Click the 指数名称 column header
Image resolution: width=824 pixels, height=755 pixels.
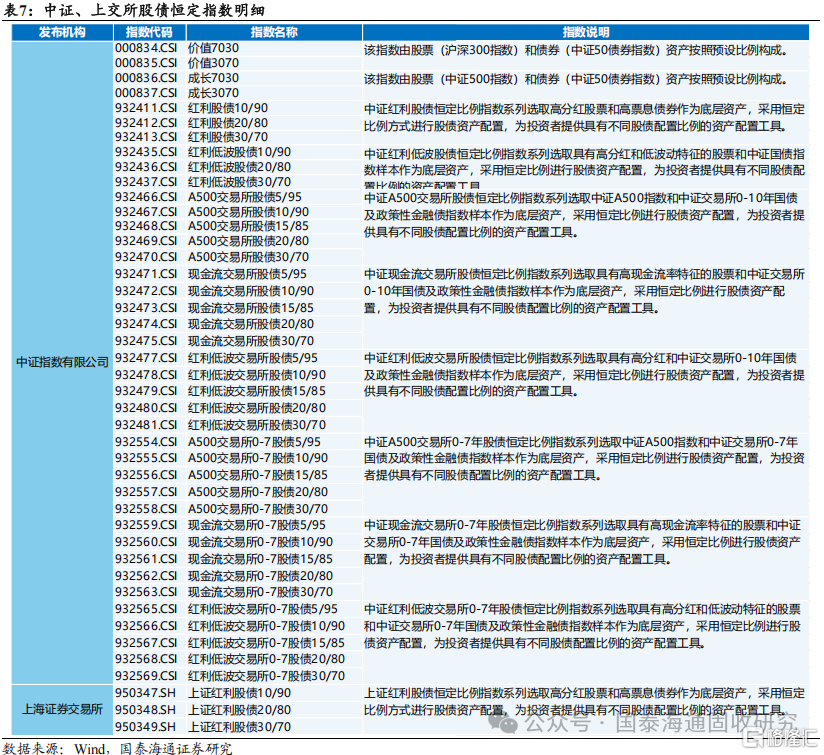(x=274, y=32)
